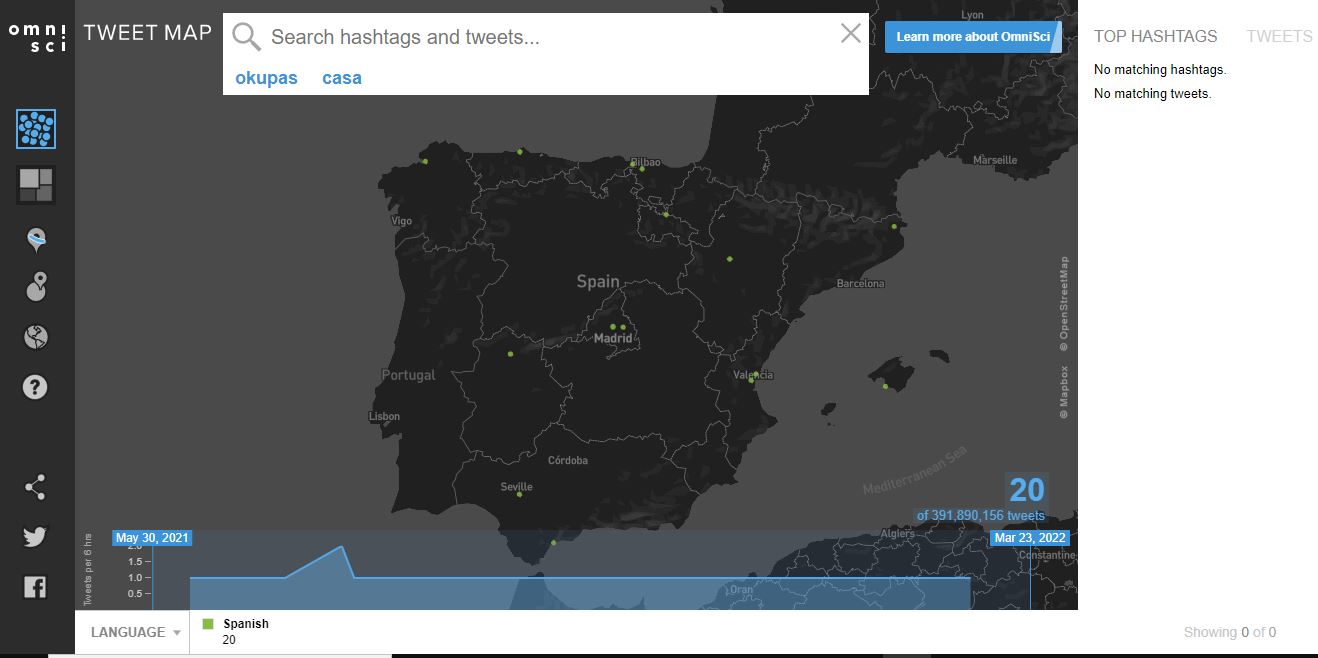Click Learn more about OmniSci button

(972, 36)
